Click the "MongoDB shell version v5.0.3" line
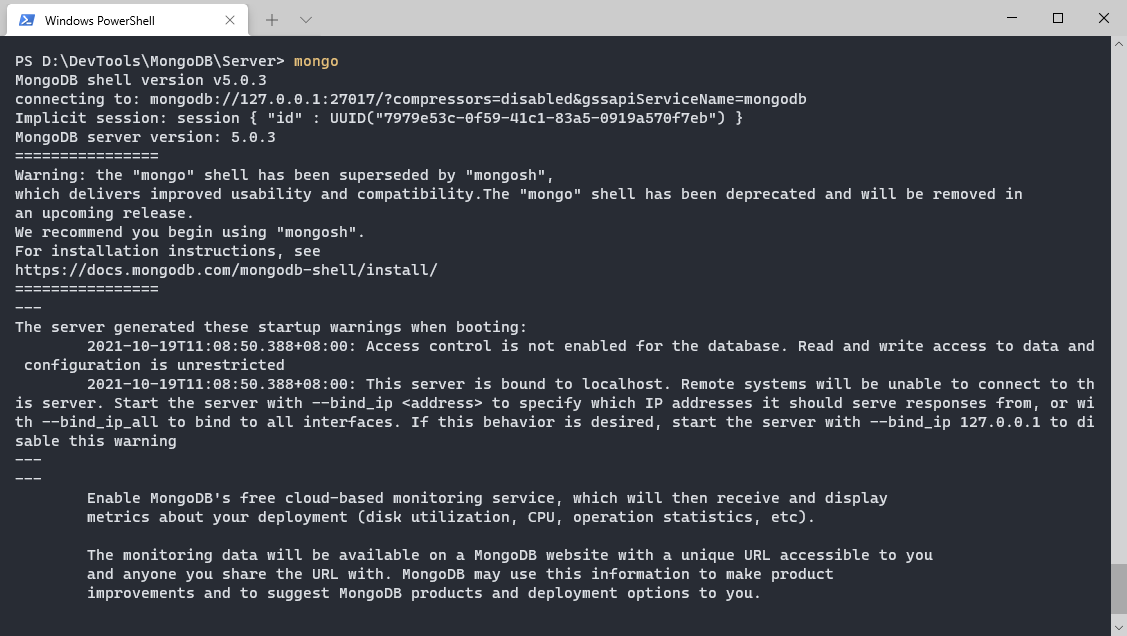The height and width of the screenshot is (636, 1127). tap(140, 80)
